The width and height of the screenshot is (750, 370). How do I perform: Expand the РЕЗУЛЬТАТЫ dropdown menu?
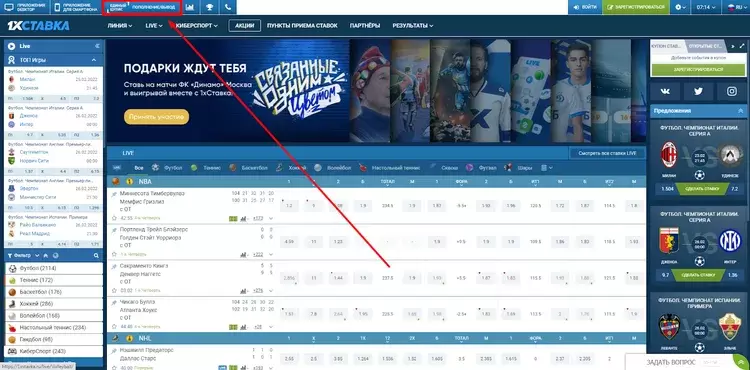pos(413,26)
